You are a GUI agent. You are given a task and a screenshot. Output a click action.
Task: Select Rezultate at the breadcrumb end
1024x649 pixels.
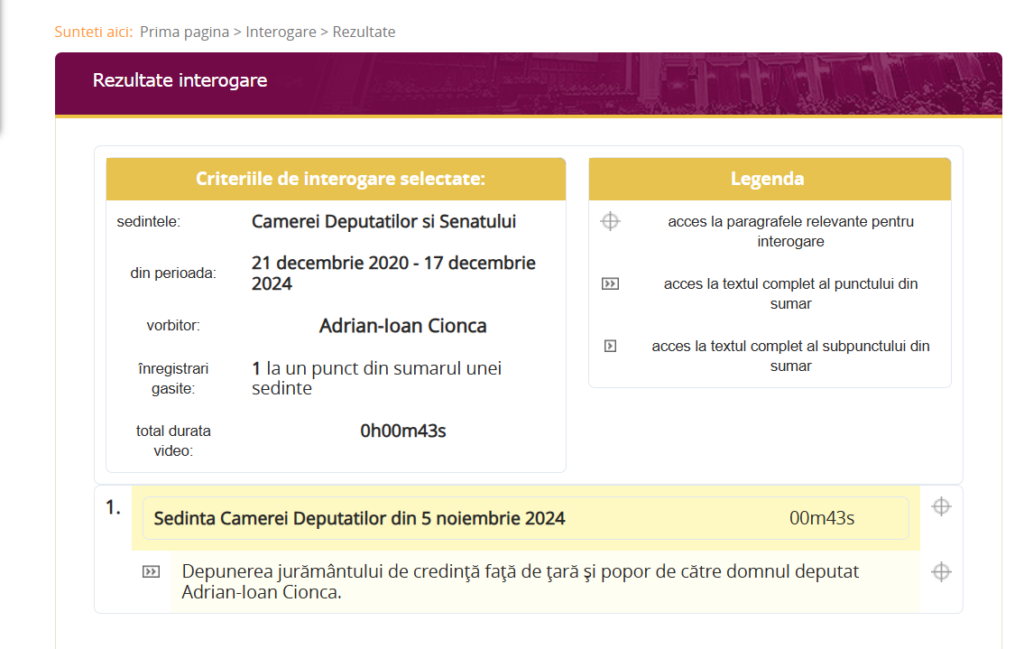pyautogui.click(x=364, y=32)
